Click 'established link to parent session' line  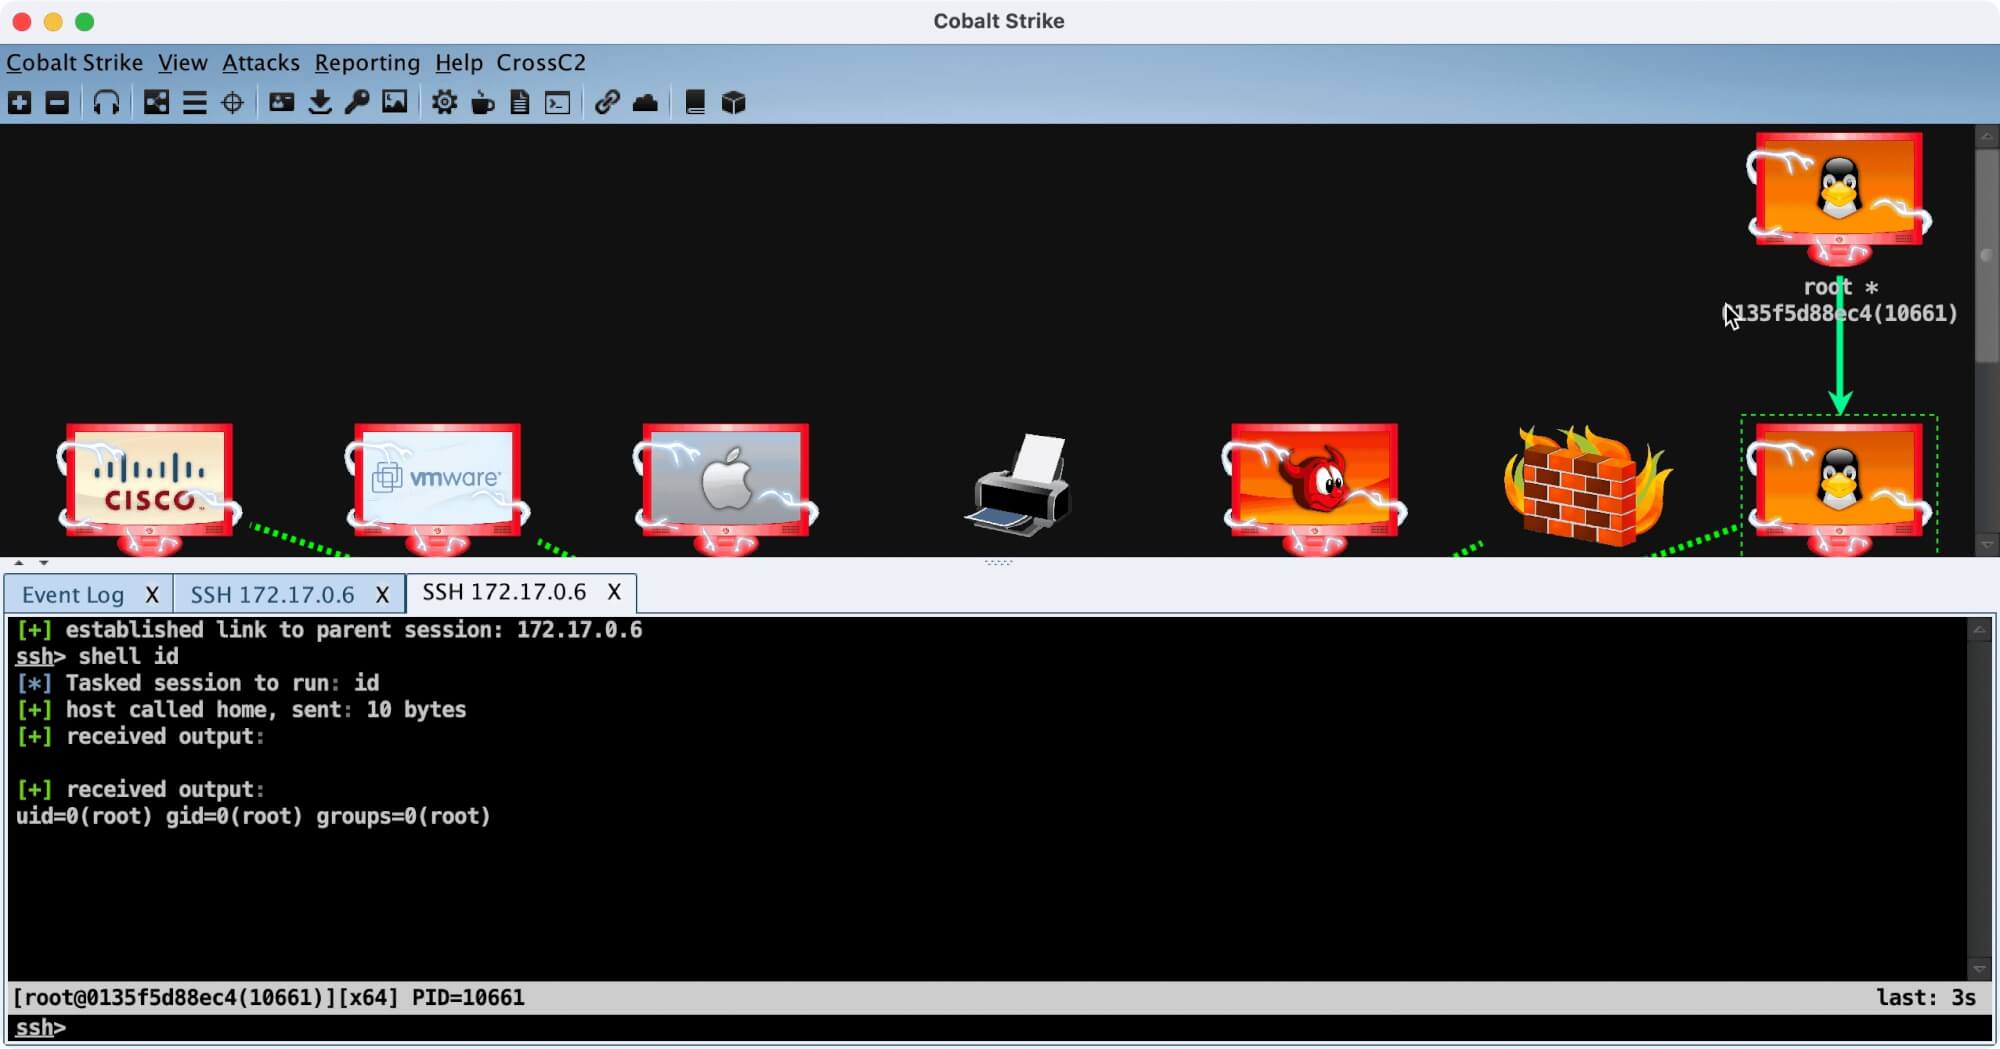[329, 629]
